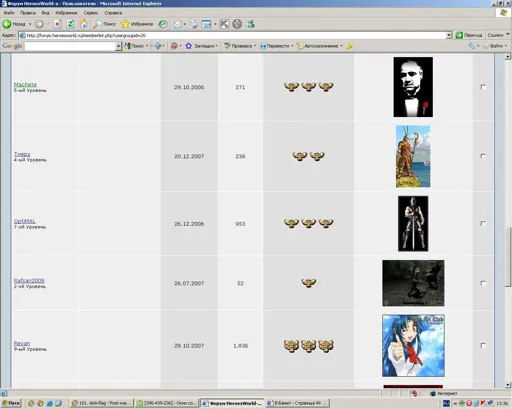Stop loading with the red X button
Image resolution: width=512 pixels, height=409 pixels.
pos(57,24)
